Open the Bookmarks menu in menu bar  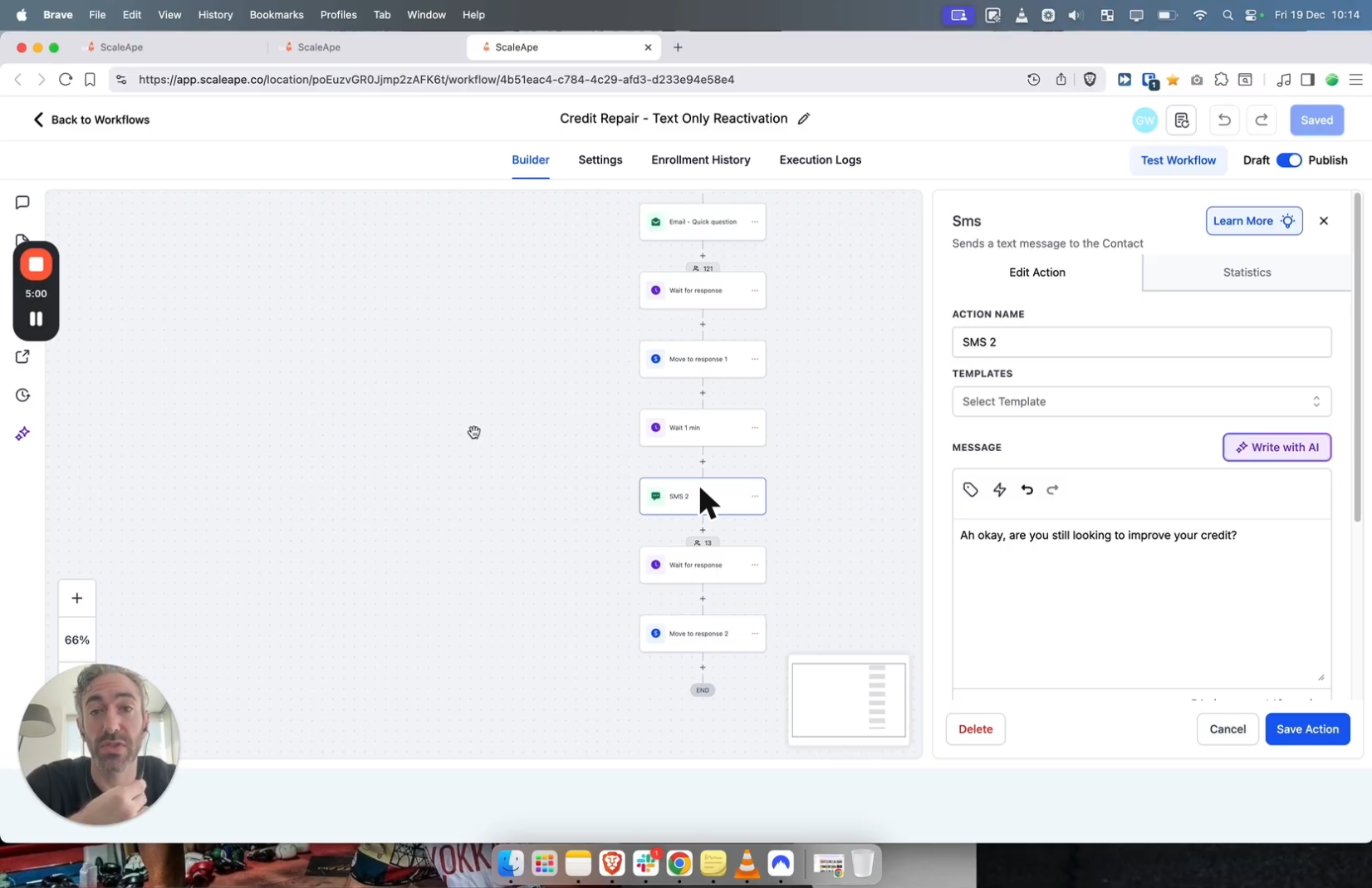point(276,15)
